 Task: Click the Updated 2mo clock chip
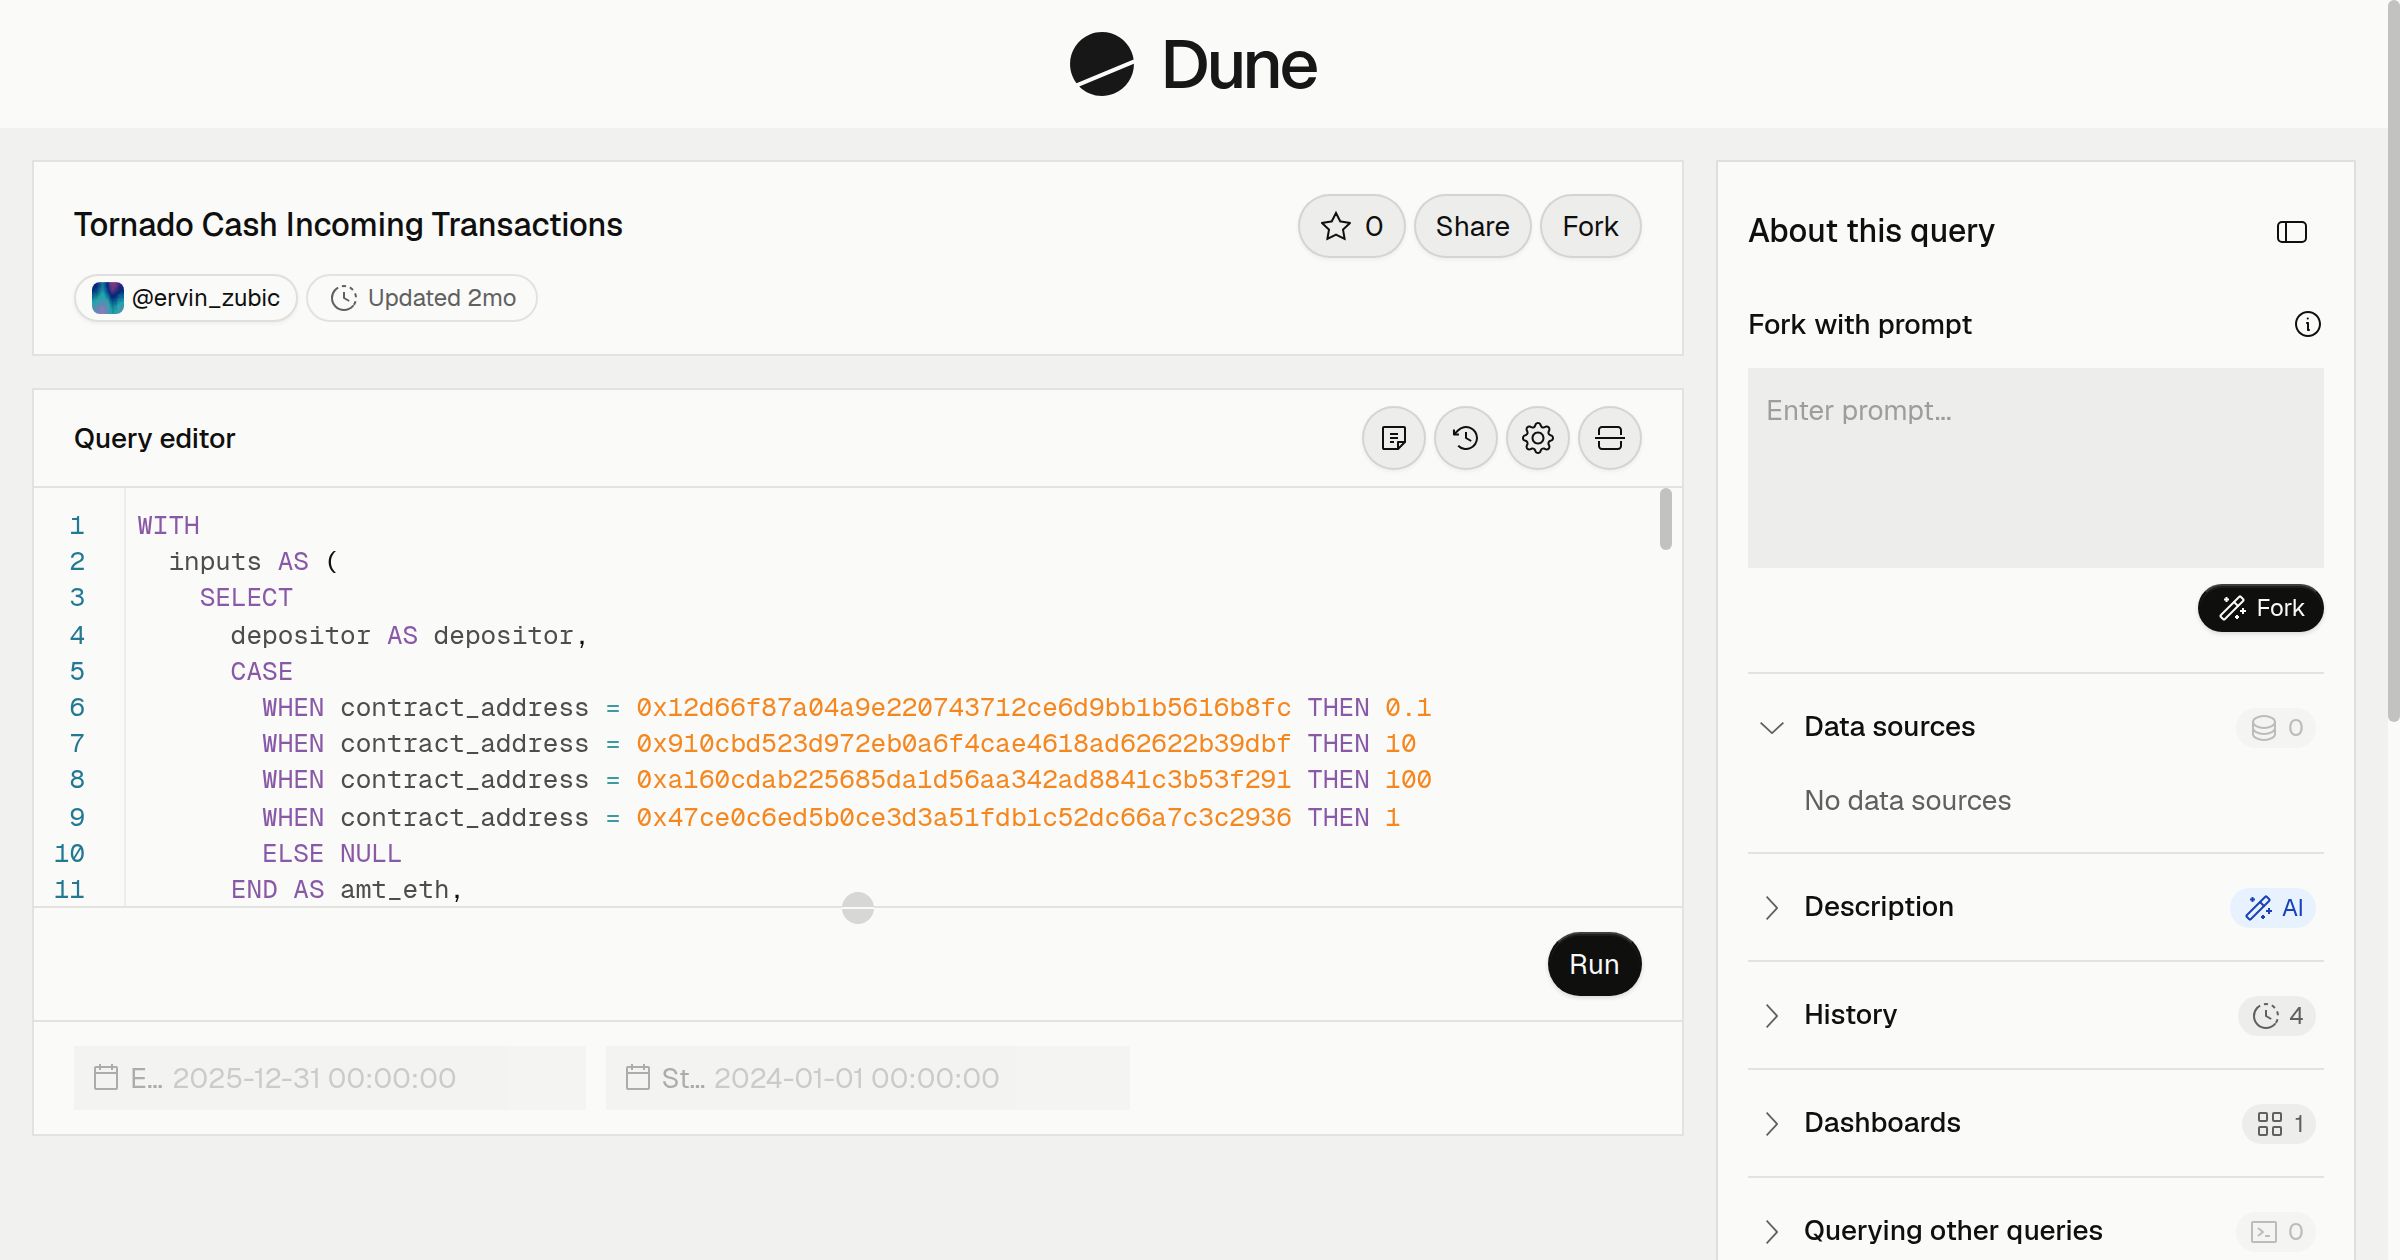[422, 298]
